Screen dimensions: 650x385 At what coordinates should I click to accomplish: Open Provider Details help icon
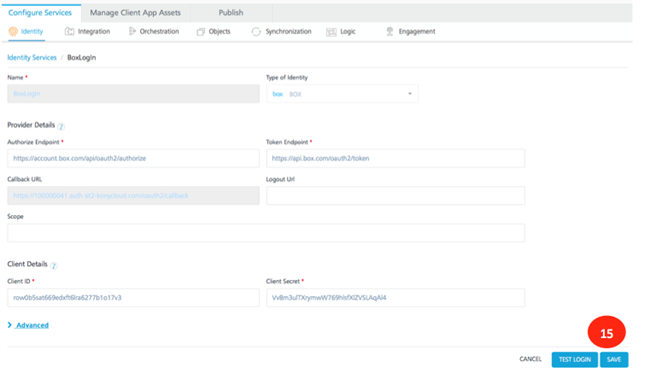(61, 126)
